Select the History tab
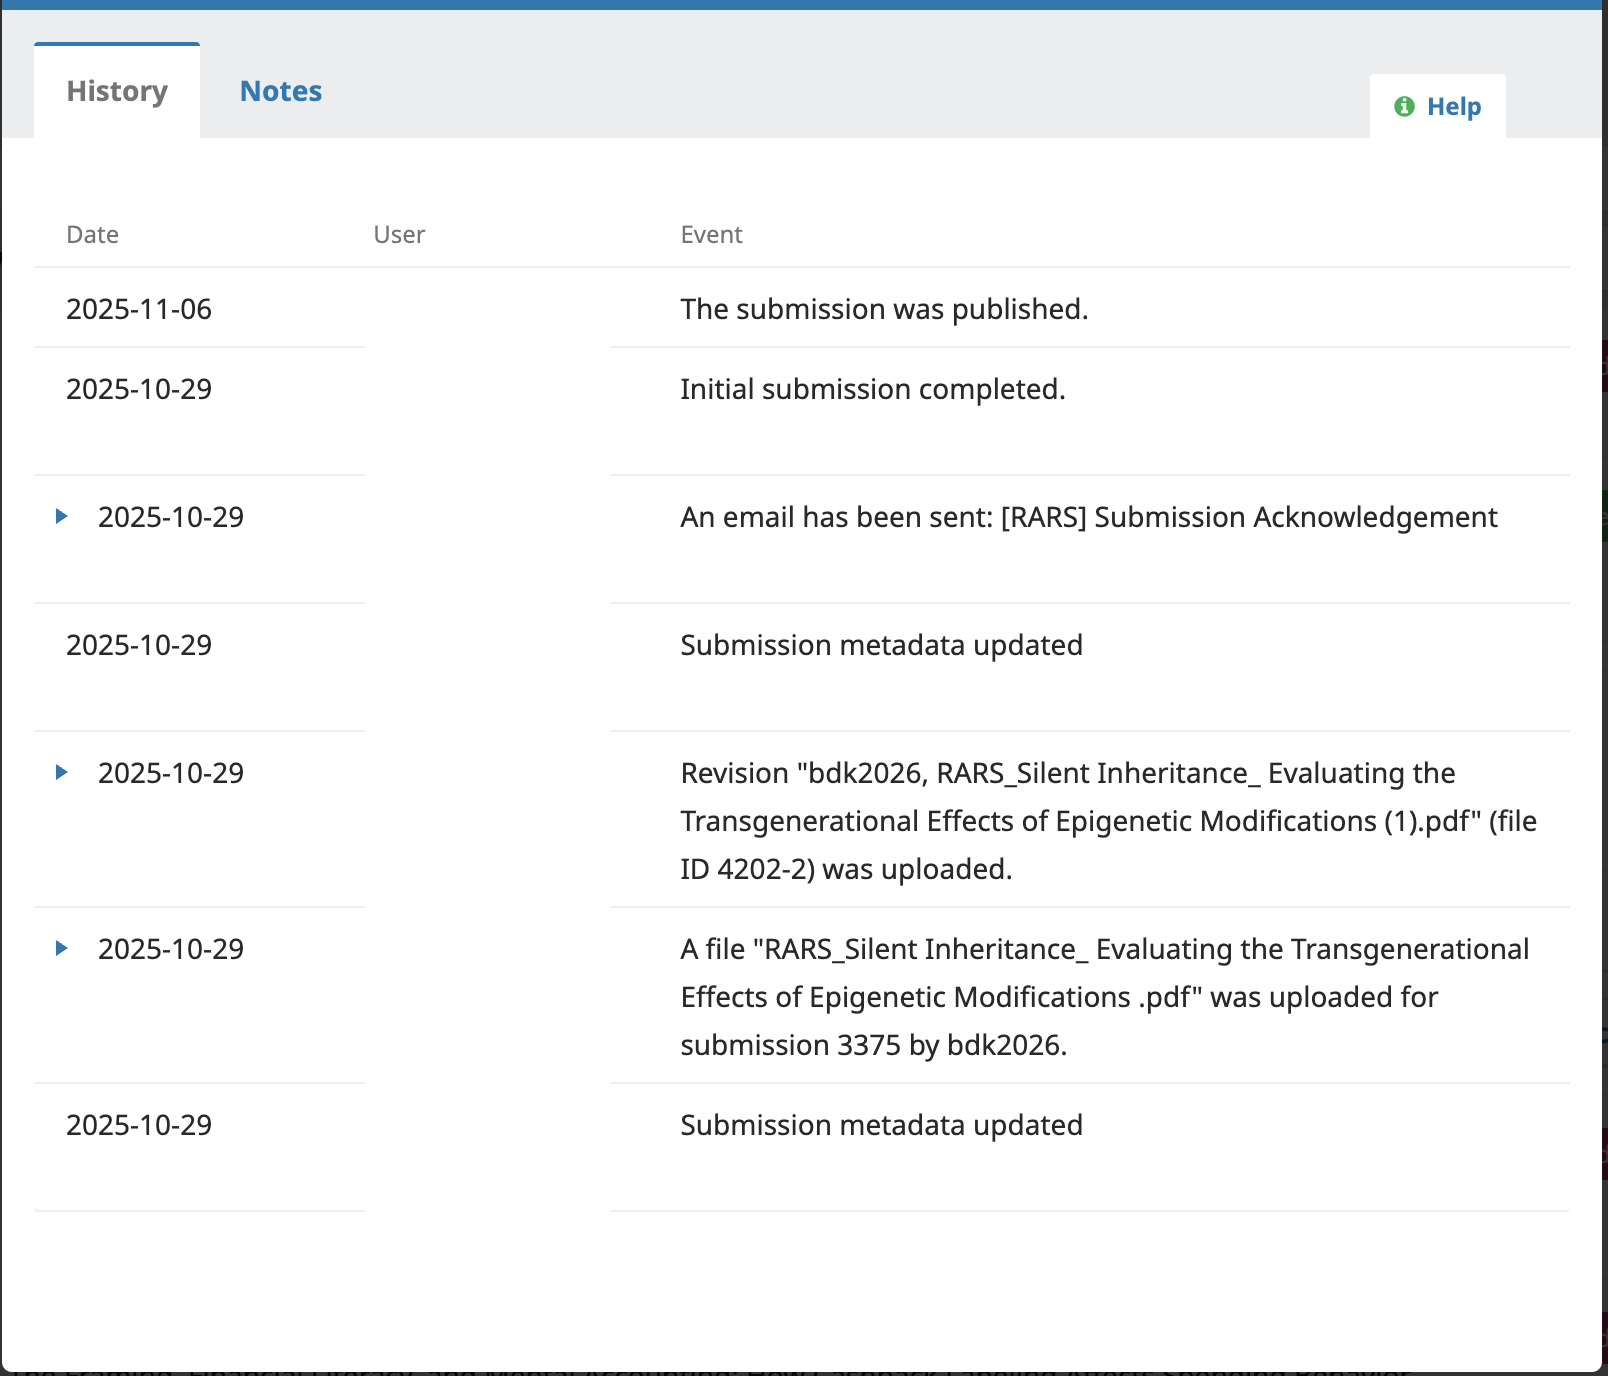Viewport: 1608px width, 1376px height. click(x=117, y=91)
